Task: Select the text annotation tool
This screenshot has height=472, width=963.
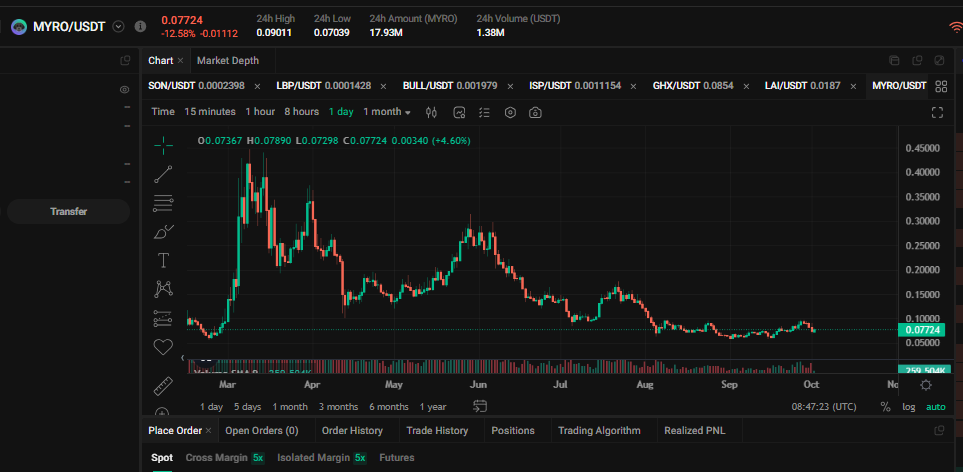Action: point(163,260)
